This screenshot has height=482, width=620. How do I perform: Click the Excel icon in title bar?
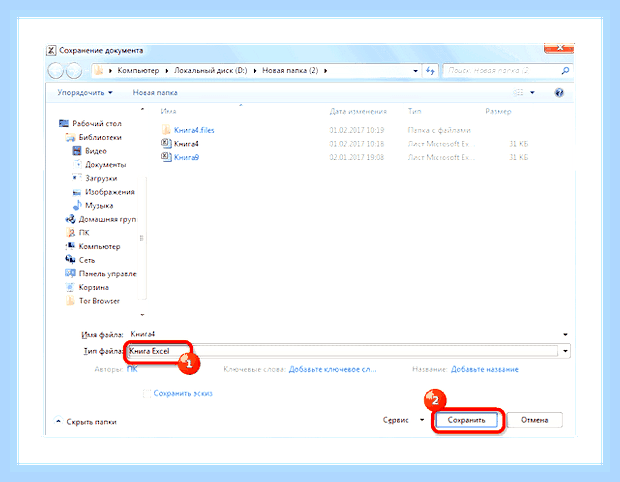pos(51,50)
